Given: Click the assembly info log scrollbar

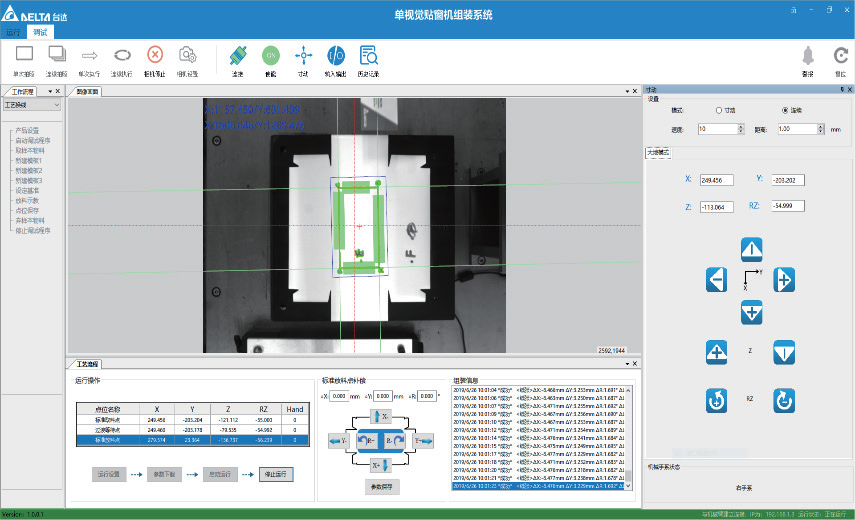Looking at the screenshot, I should point(628,438).
